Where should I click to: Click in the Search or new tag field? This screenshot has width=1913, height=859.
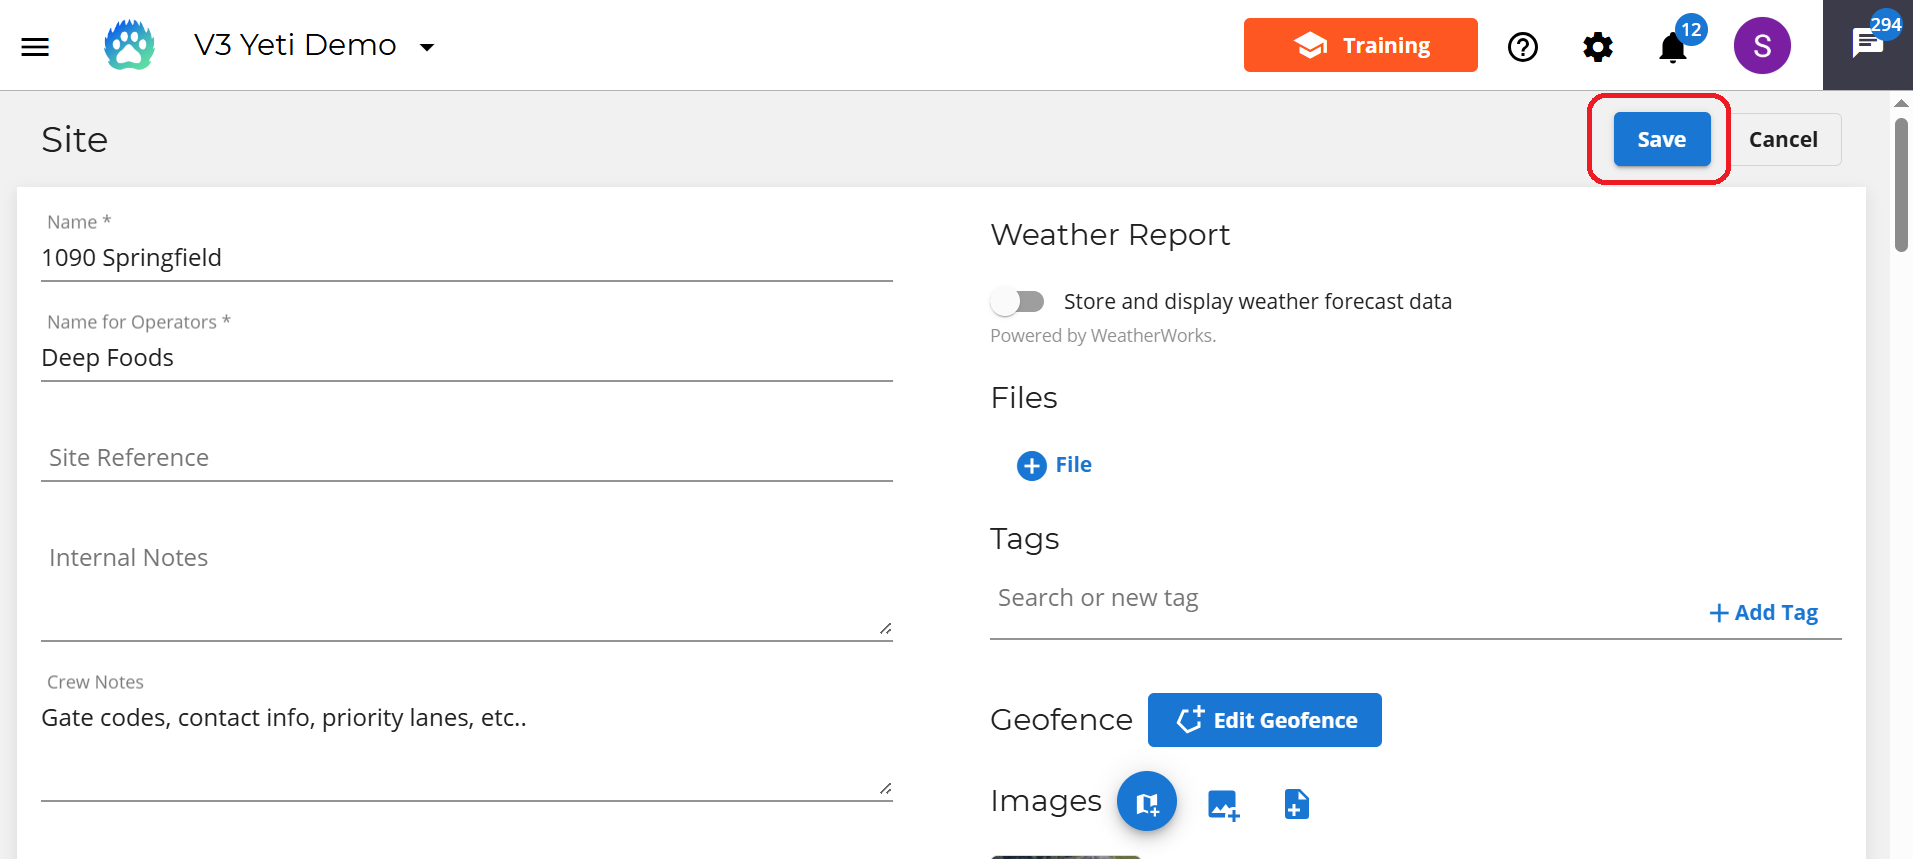coord(1340,598)
